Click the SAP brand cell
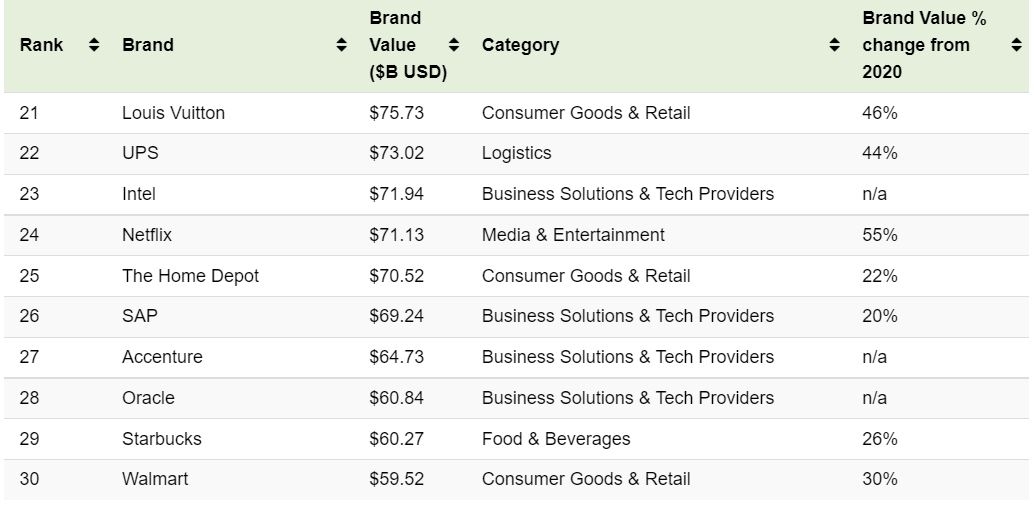The image size is (1034, 509). pyautogui.click(x=140, y=316)
